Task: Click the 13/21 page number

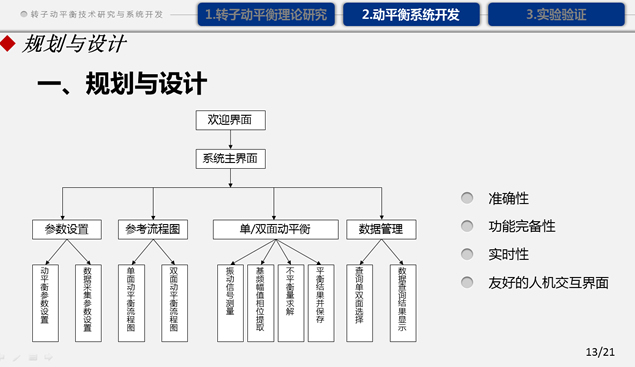Action: point(600,352)
